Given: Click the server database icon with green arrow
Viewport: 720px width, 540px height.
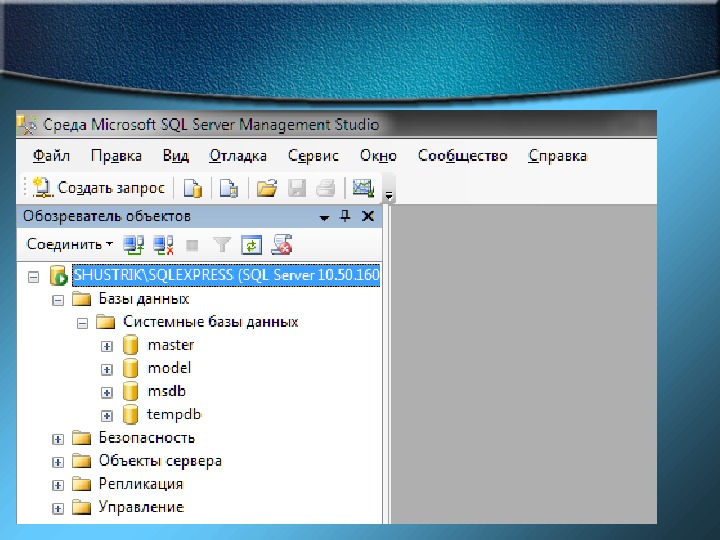Looking at the screenshot, I should [x=58, y=276].
